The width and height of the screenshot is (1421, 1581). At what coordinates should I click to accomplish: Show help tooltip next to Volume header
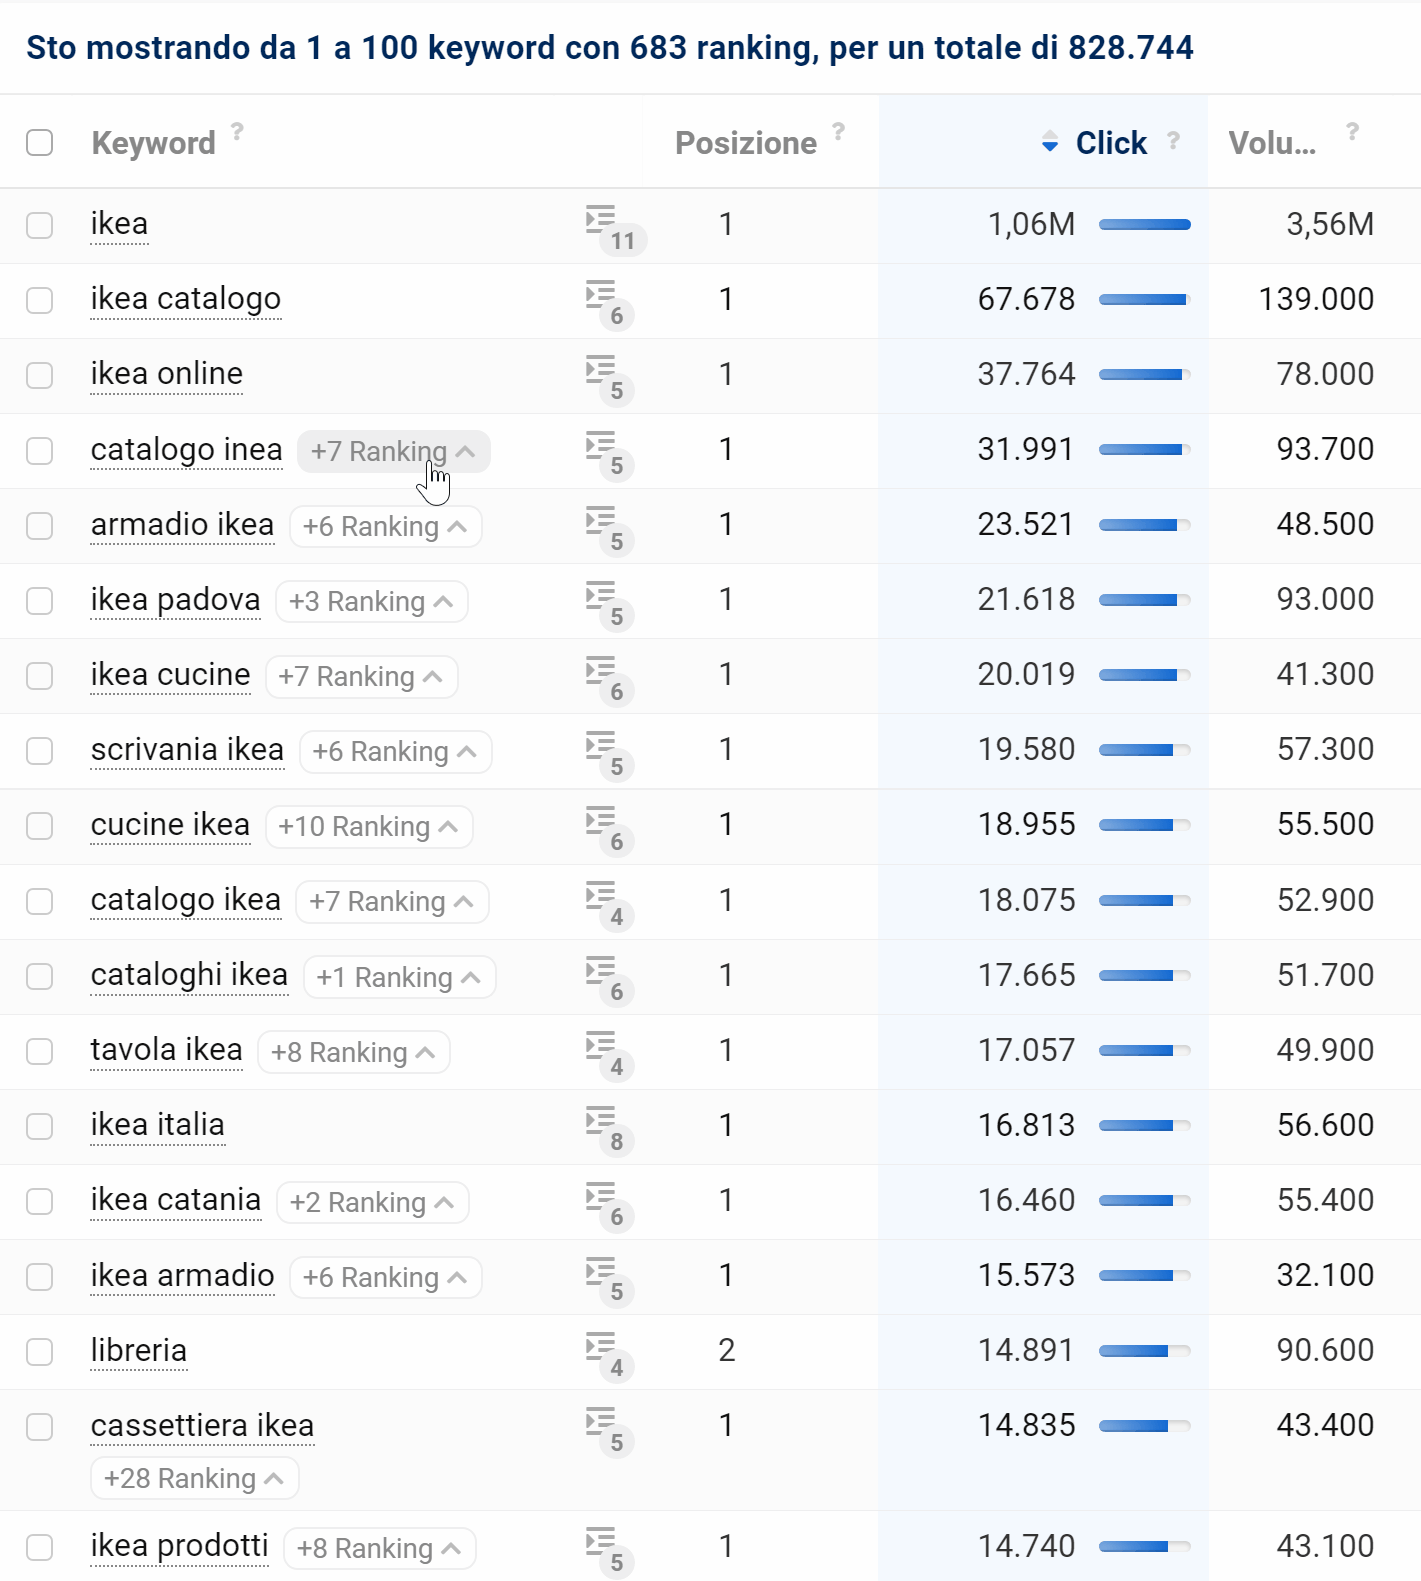pos(1352,131)
